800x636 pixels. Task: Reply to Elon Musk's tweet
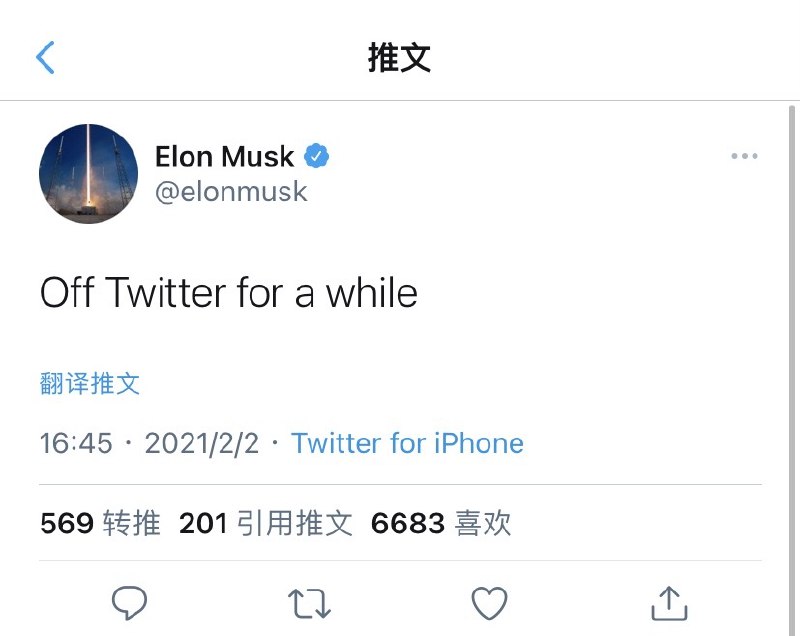click(130, 604)
